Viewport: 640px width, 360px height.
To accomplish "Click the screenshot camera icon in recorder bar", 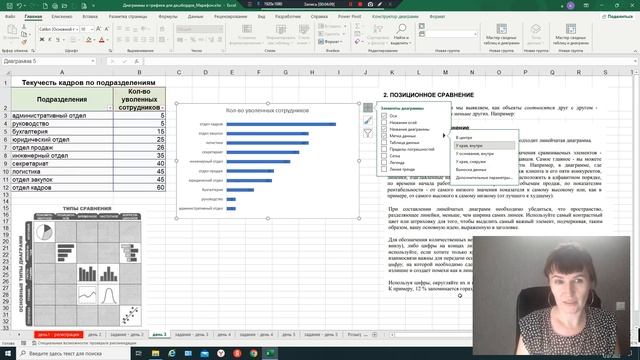I will pos(370,4).
